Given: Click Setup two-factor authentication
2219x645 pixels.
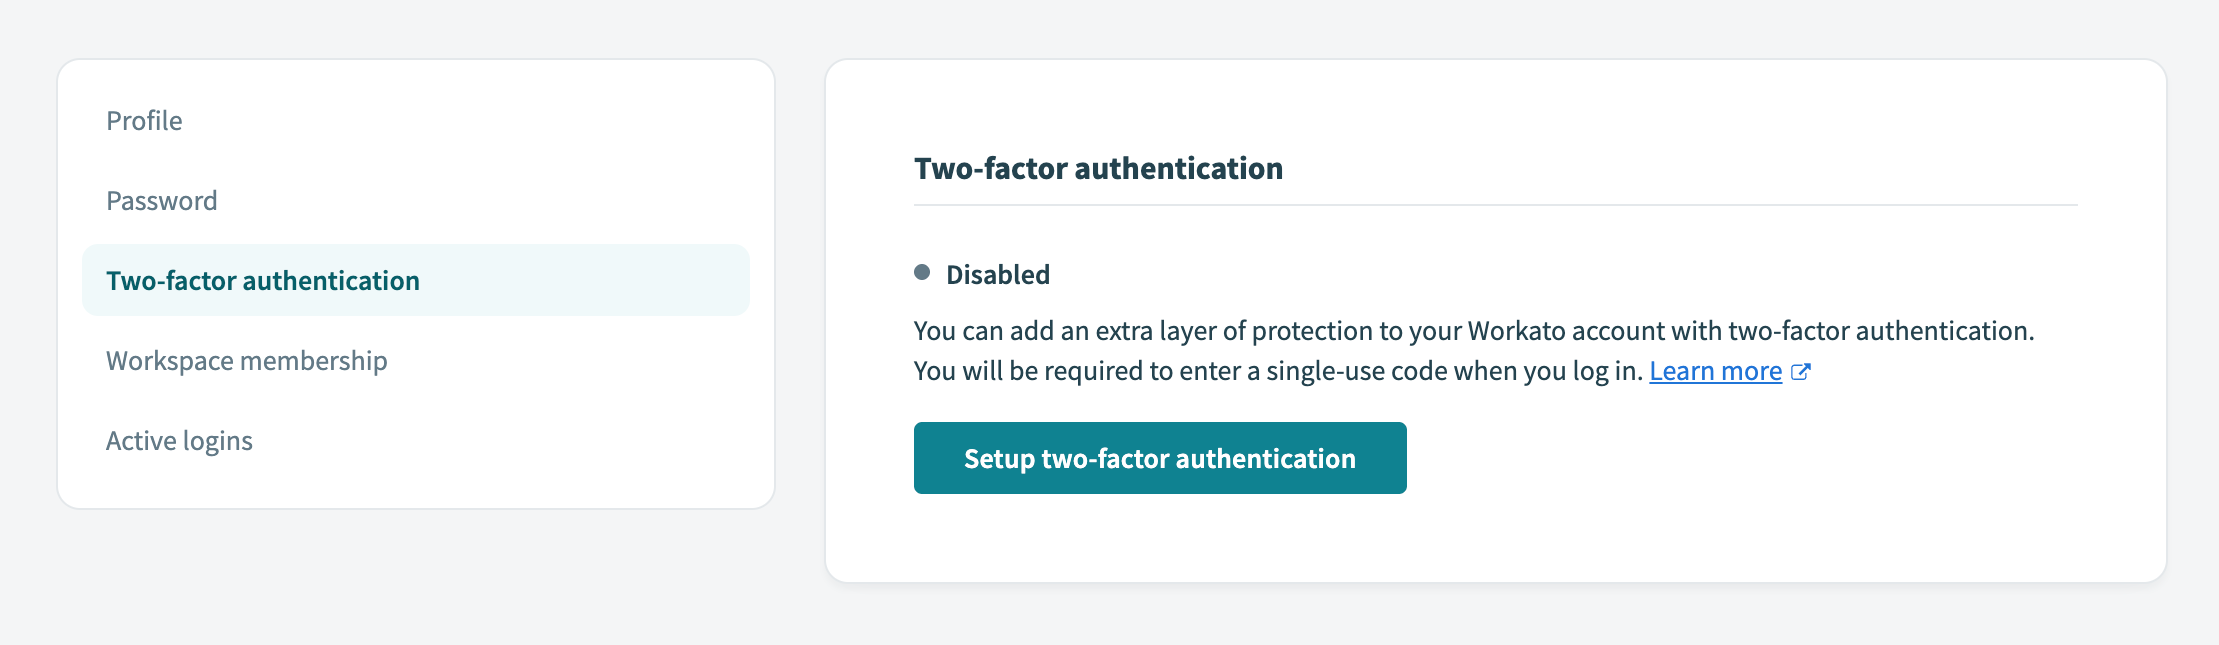Looking at the screenshot, I should (x=1159, y=457).
